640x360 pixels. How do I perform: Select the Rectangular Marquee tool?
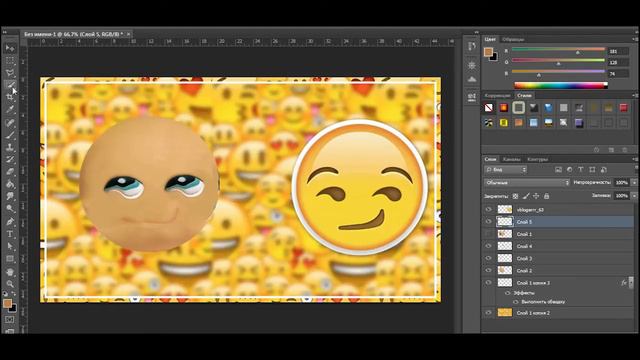coord(10,61)
